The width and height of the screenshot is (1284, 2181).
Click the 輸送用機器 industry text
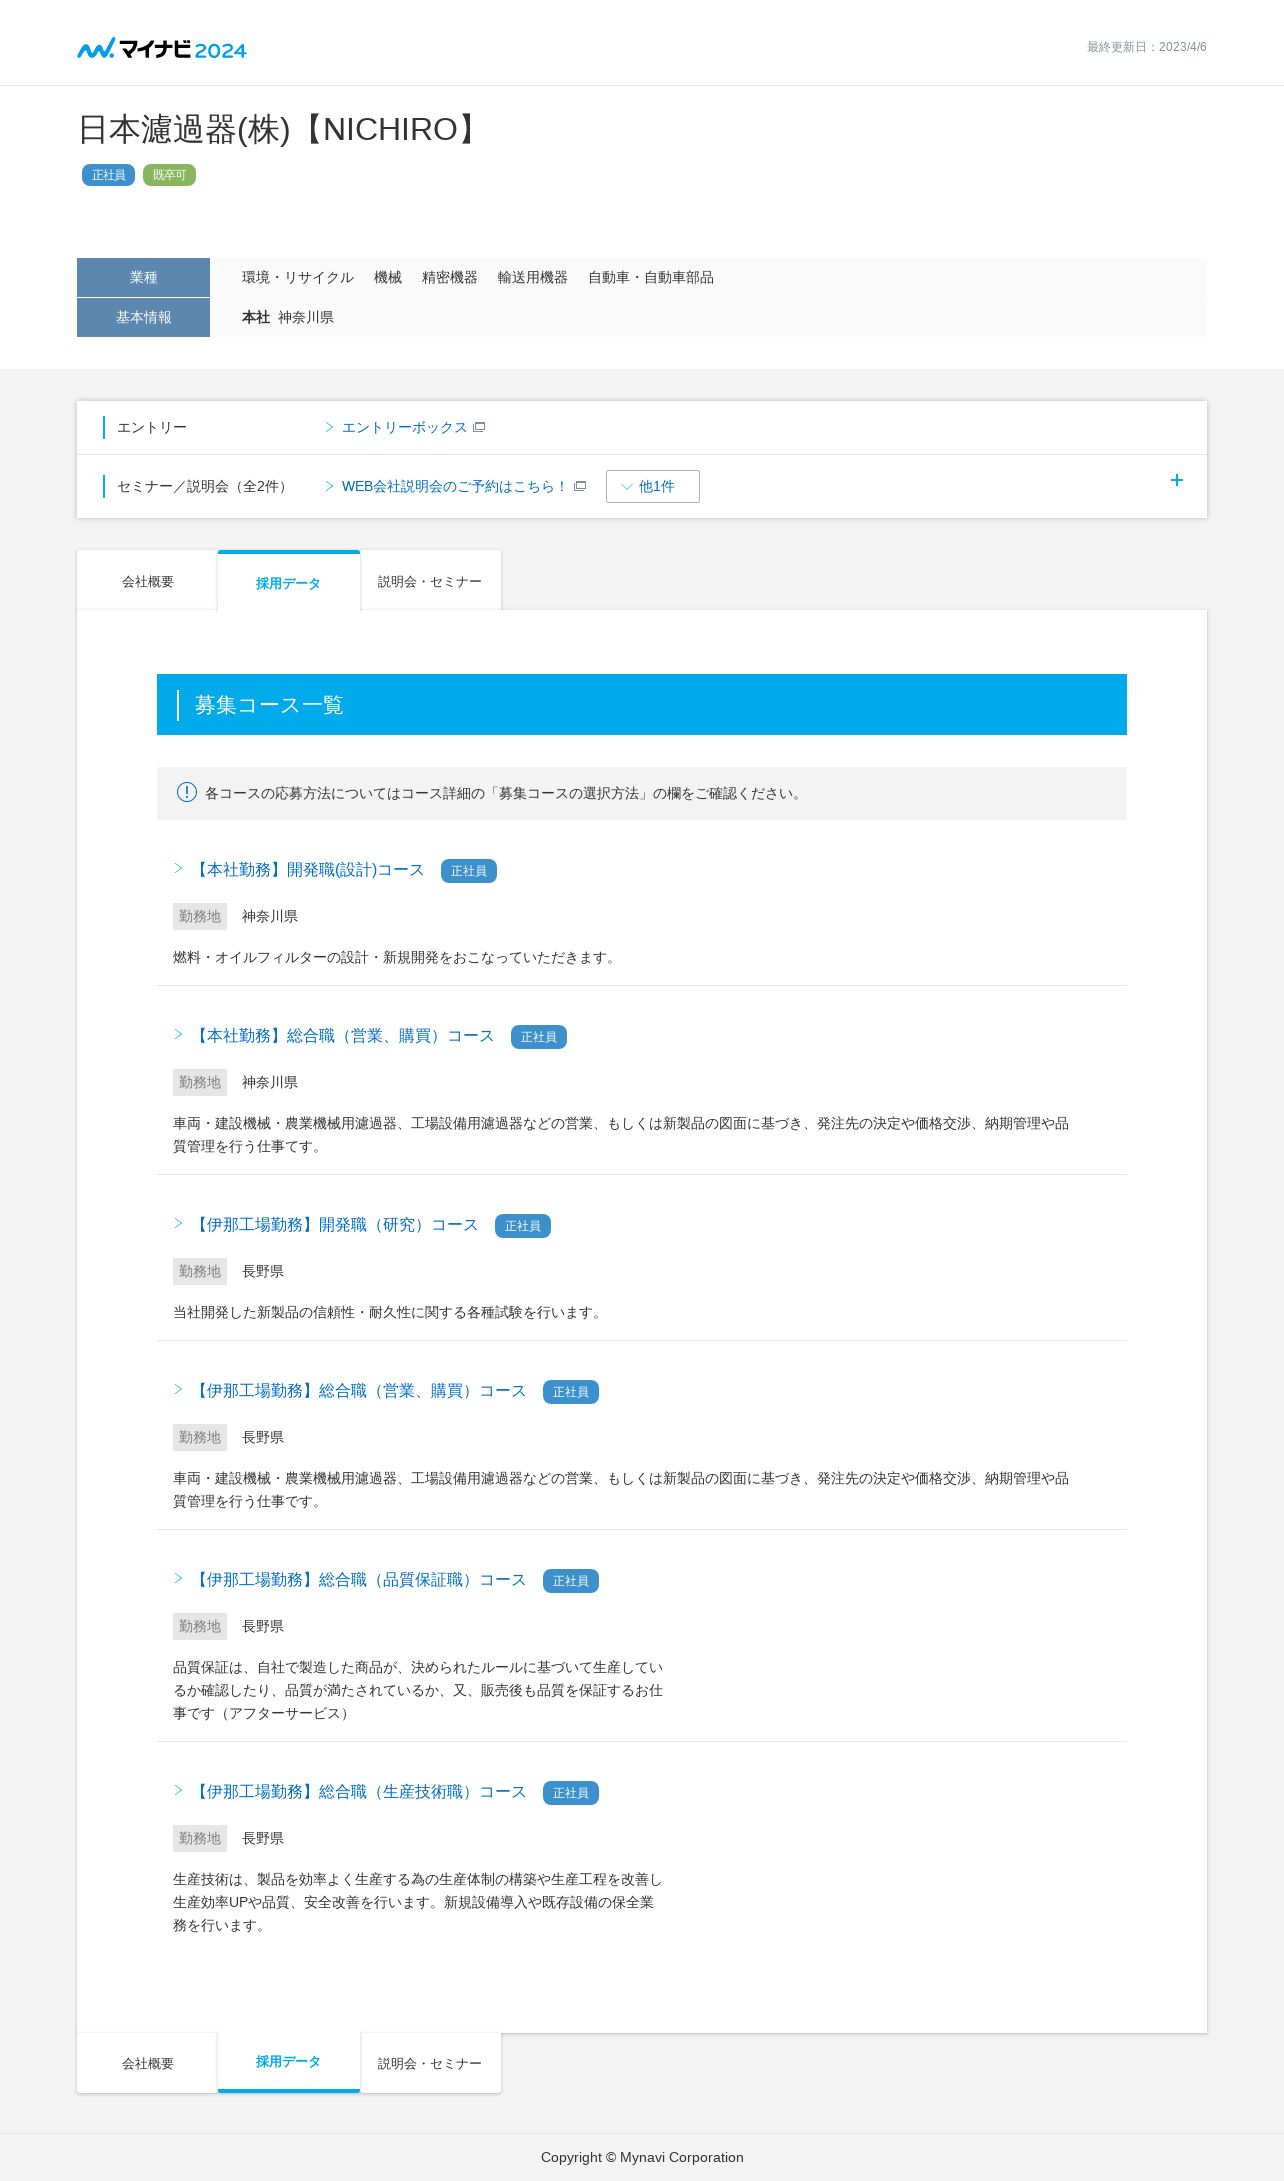coord(533,277)
